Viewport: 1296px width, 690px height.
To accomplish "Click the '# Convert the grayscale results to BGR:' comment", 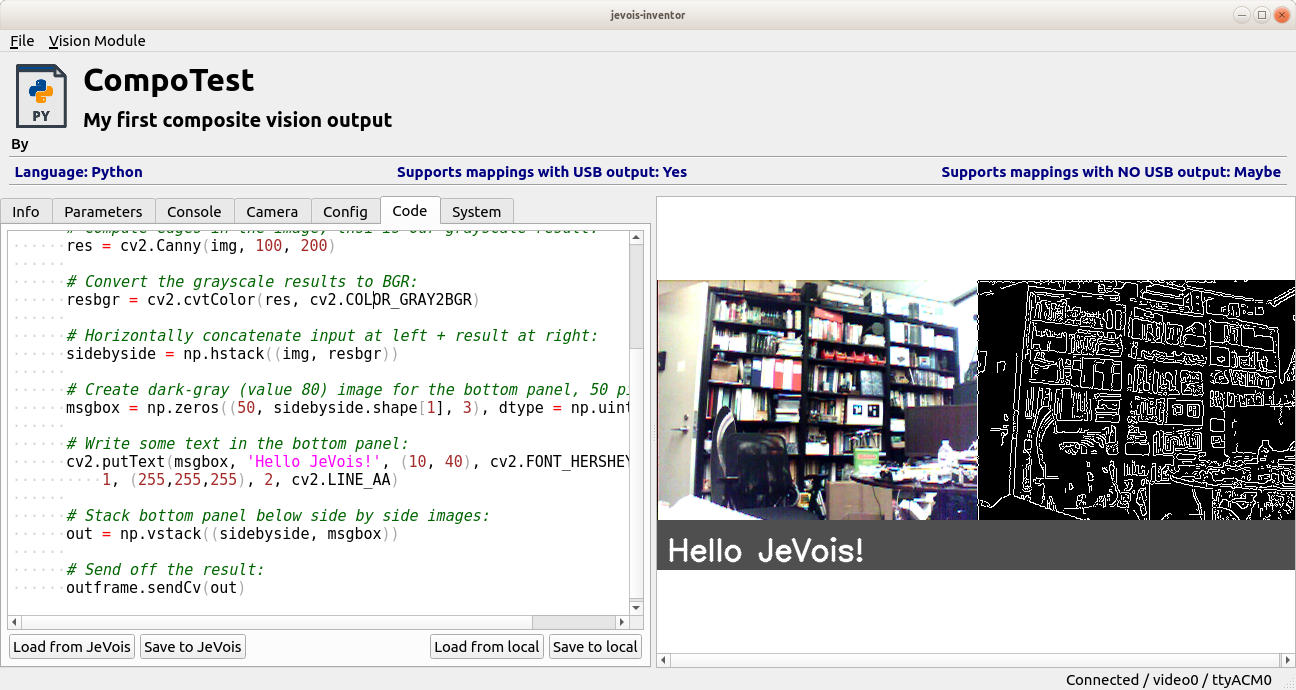I will pos(242,281).
